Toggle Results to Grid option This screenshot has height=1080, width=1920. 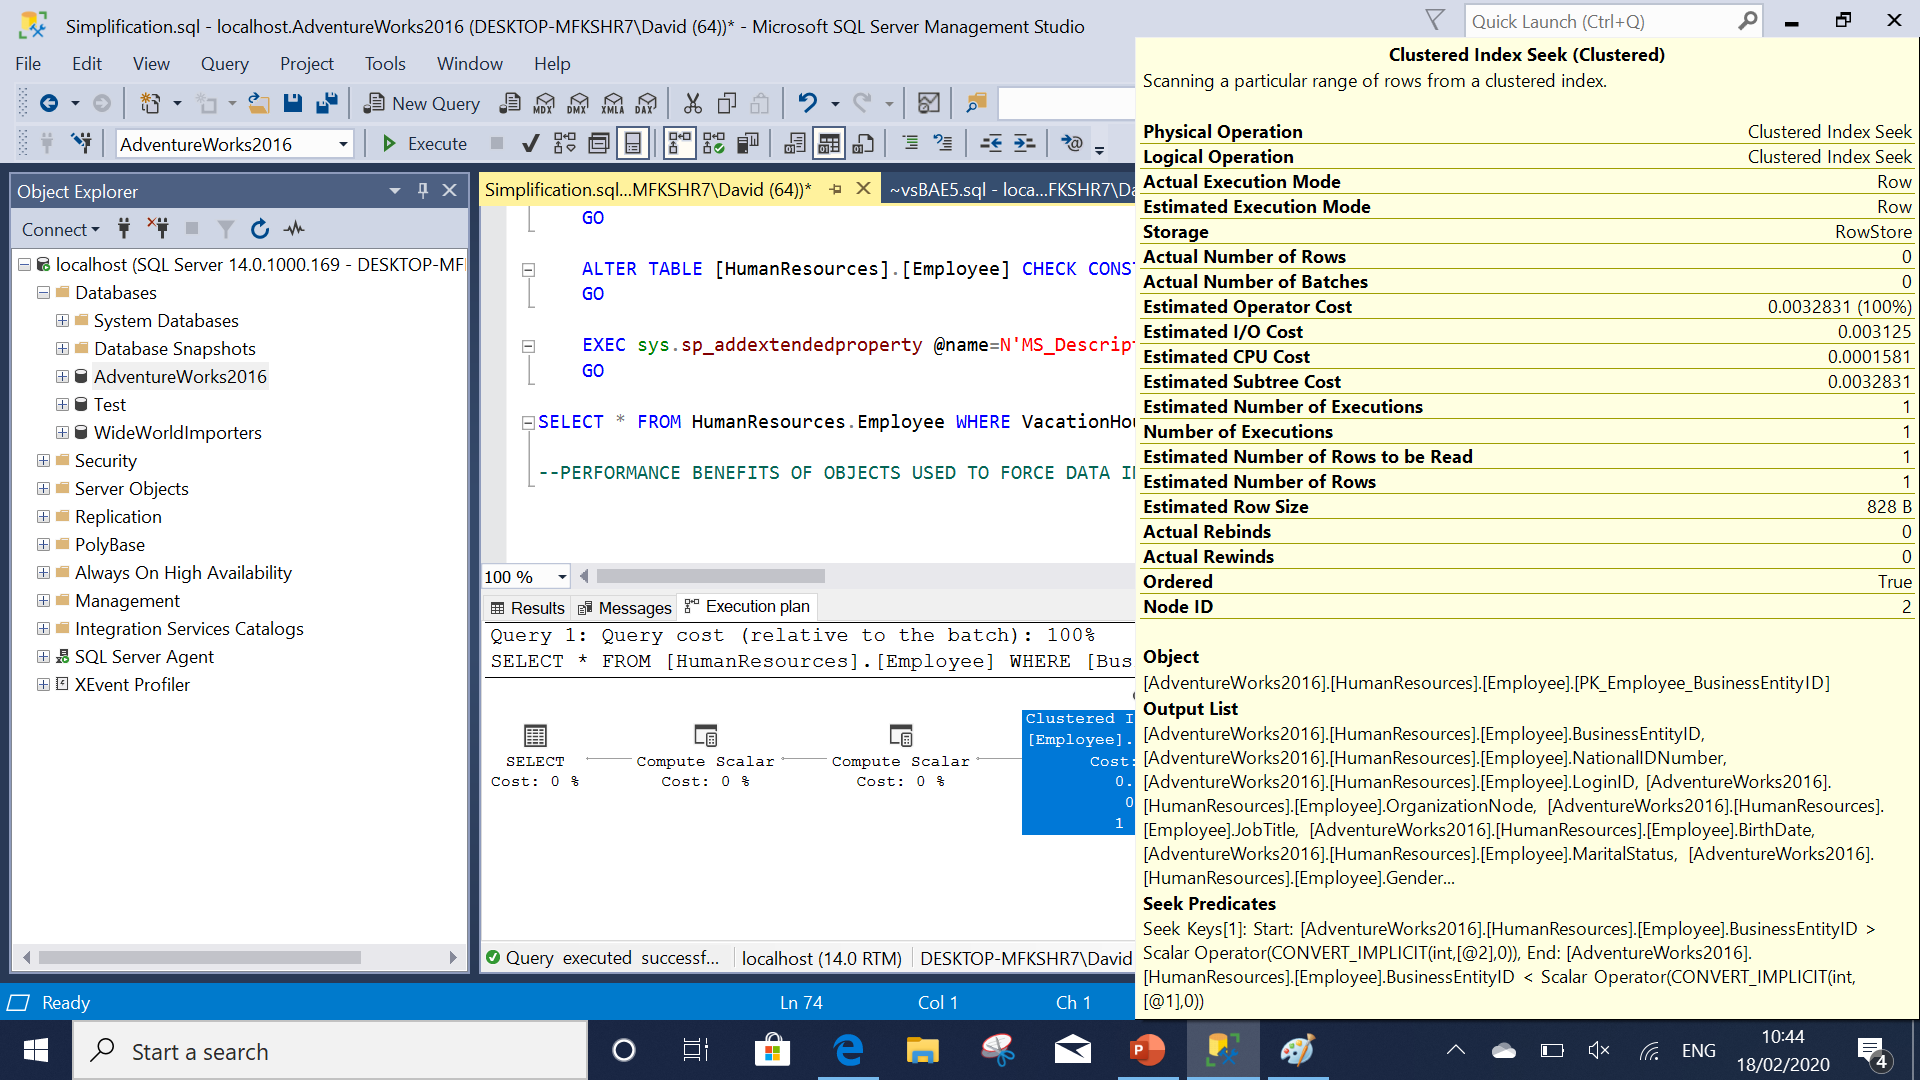tap(829, 144)
